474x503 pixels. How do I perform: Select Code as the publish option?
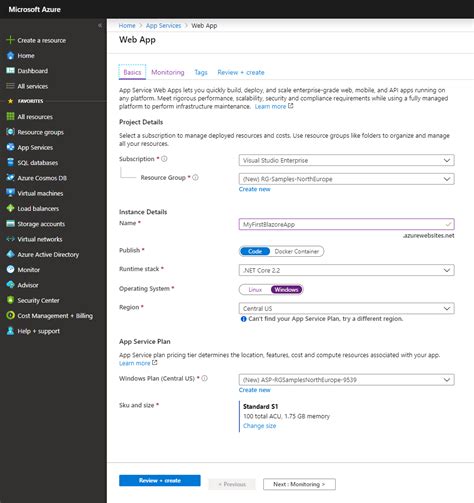click(x=255, y=251)
